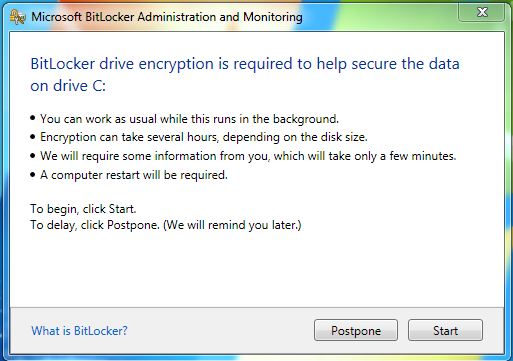Click the "We will require some information" line
This screenshot has width=513, height=361.
click(x=248, y=156)
